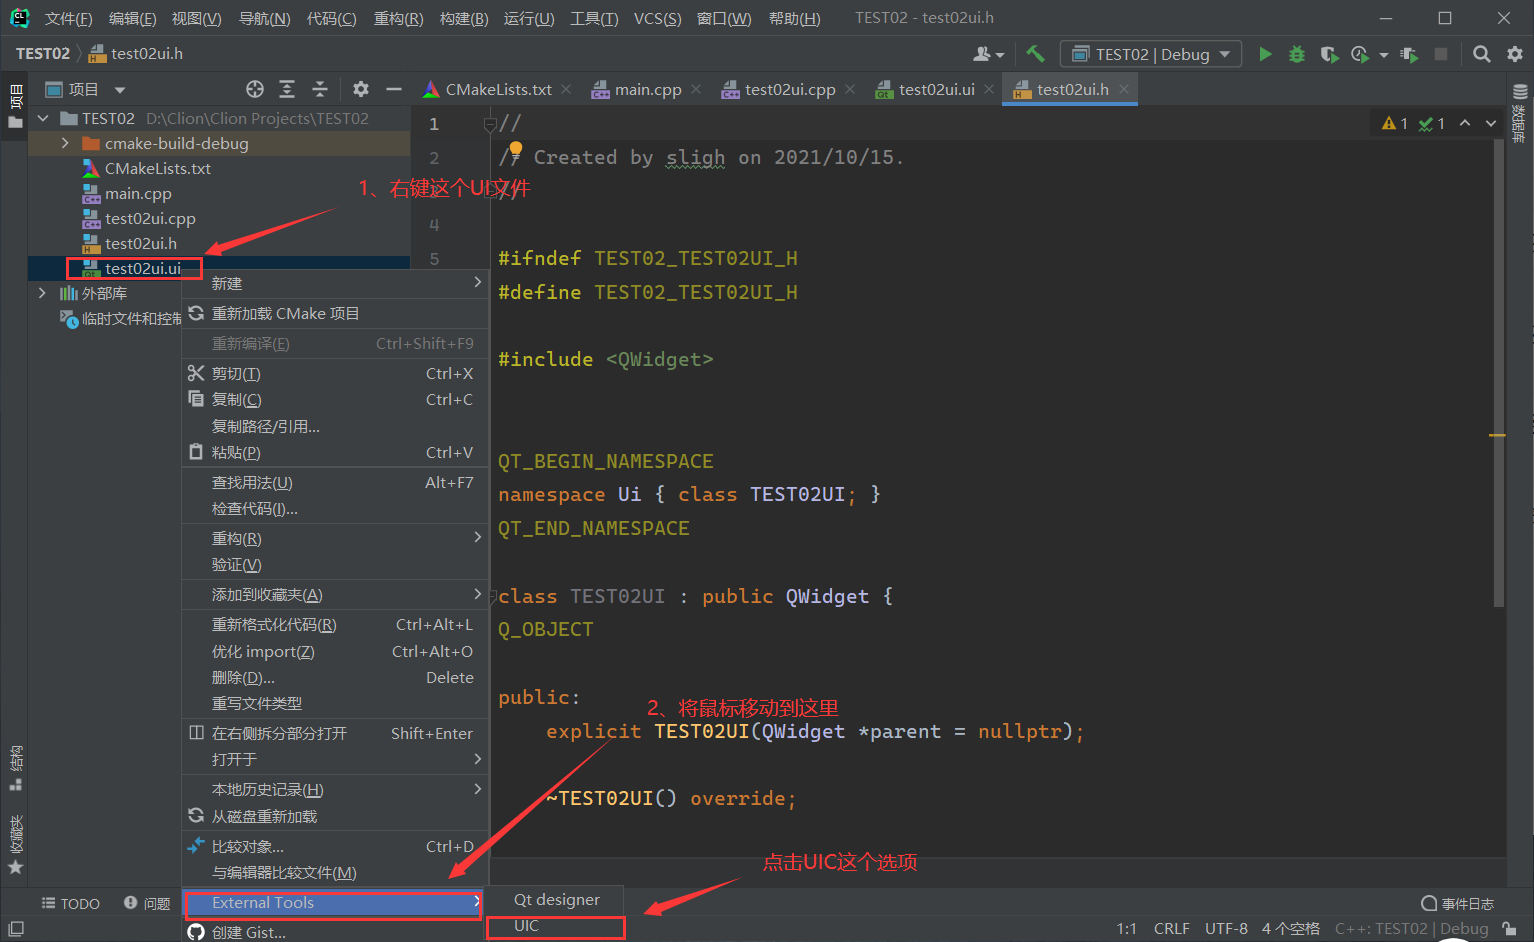Open IDE settings via top-right gear

1516,53
